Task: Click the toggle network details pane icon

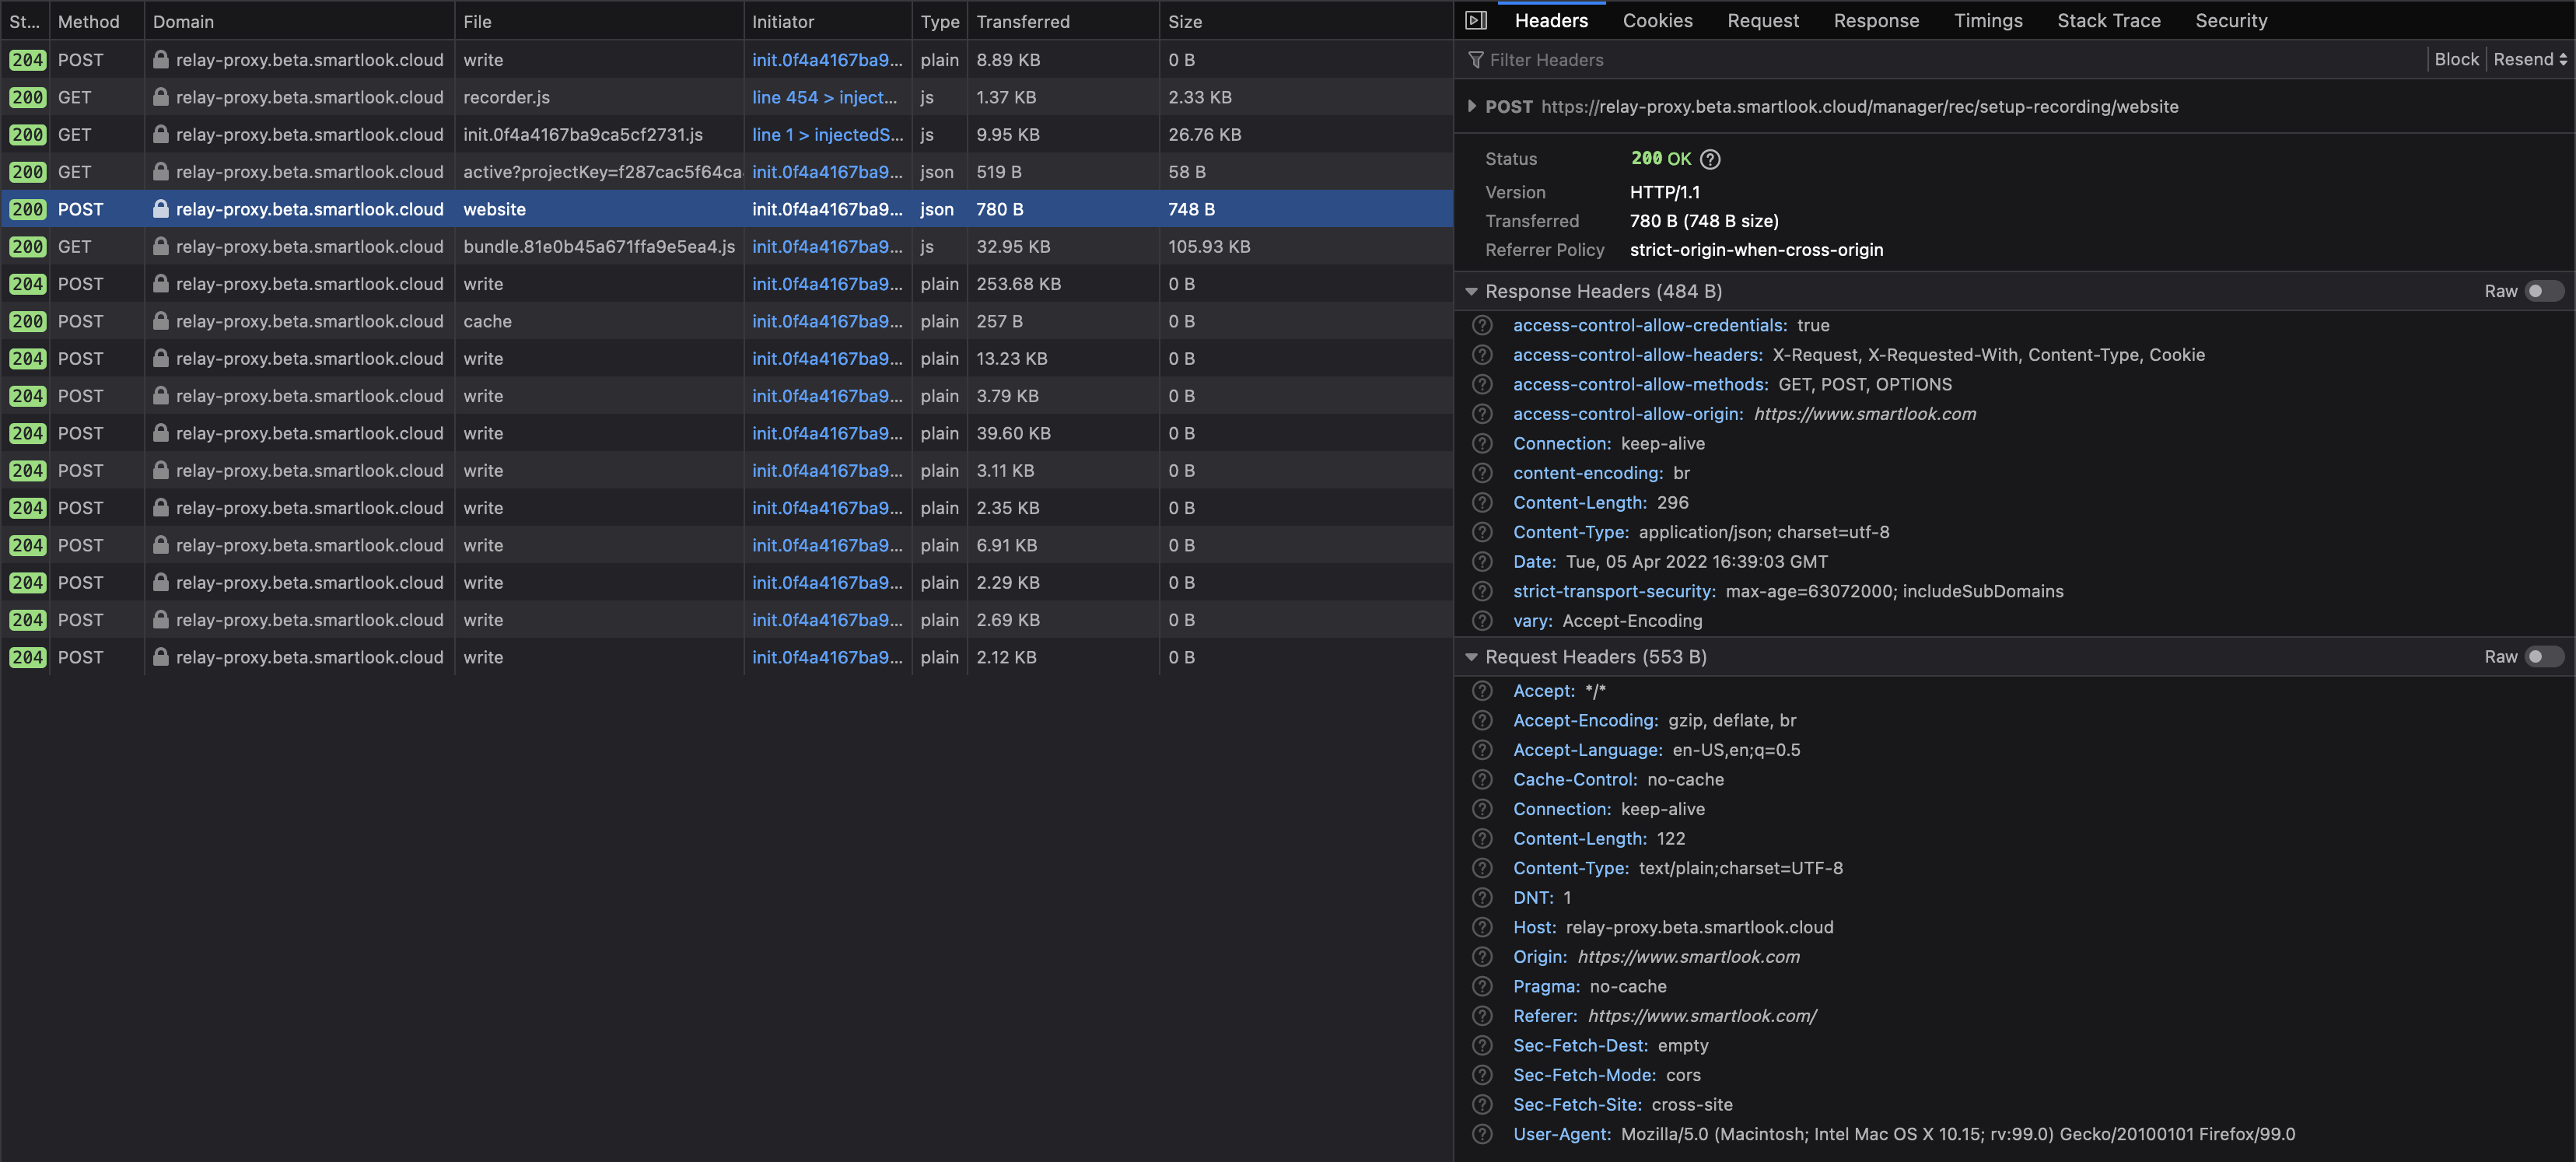Action: [1476, 20]
